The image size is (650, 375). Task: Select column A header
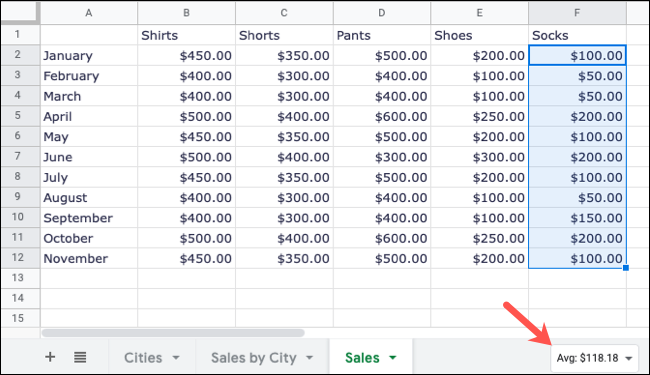[89, 13]
